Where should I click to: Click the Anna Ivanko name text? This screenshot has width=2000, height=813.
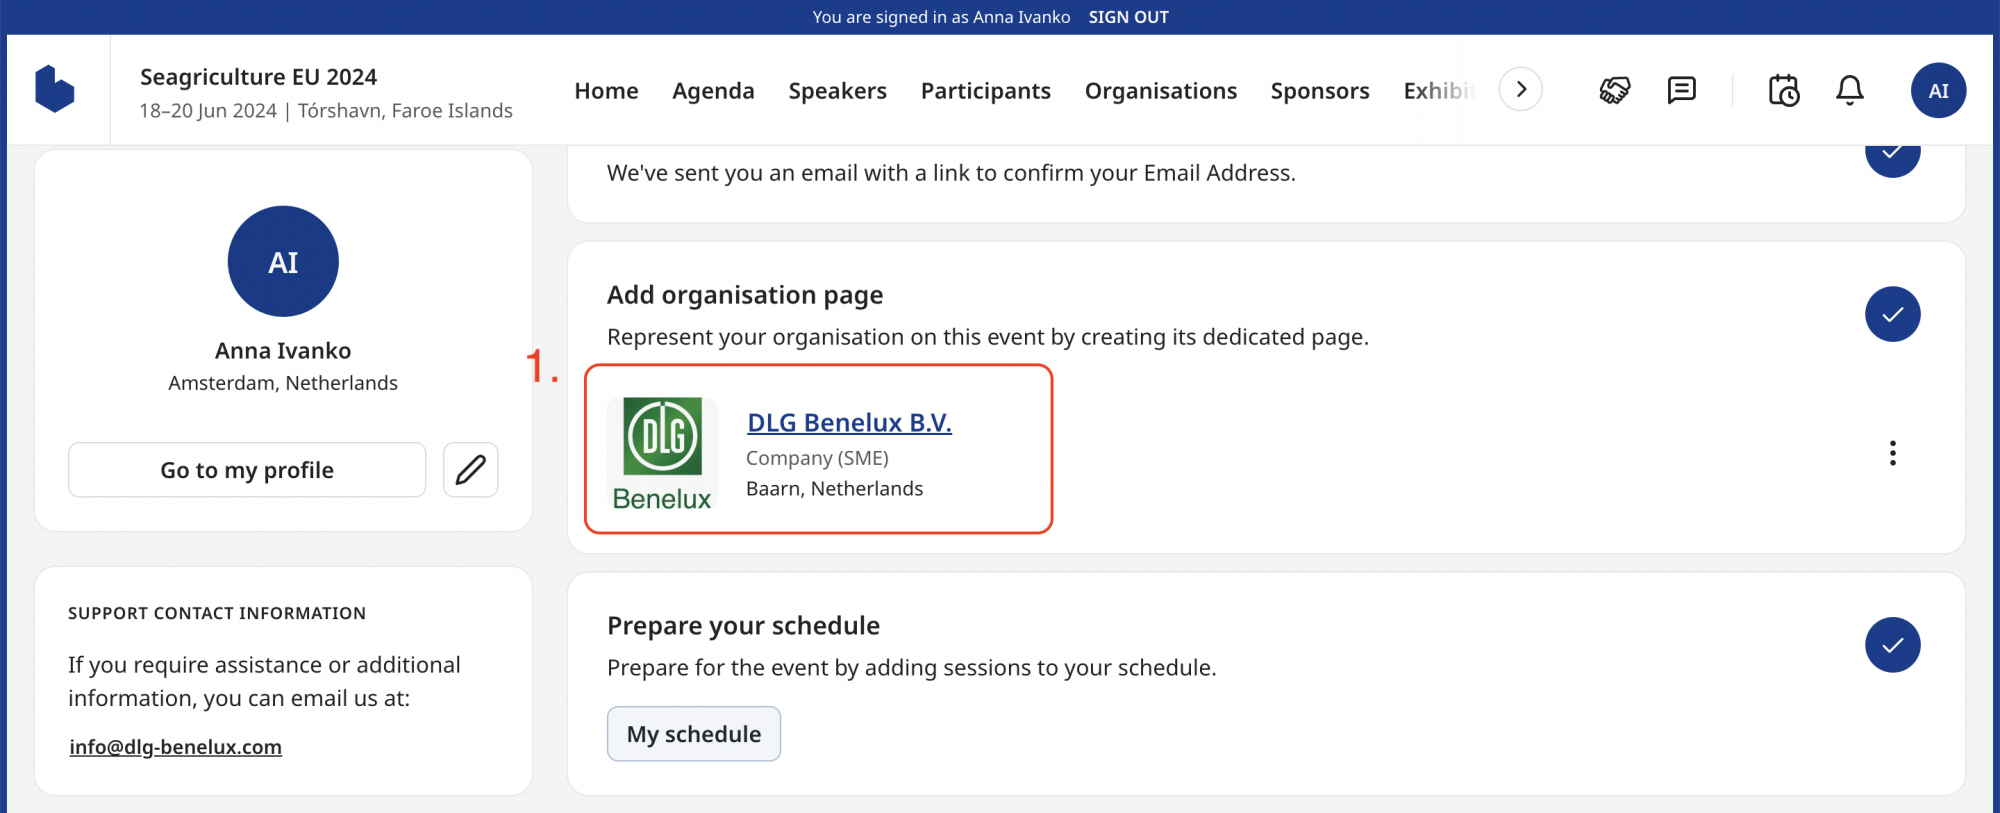(x=283, y=351)
